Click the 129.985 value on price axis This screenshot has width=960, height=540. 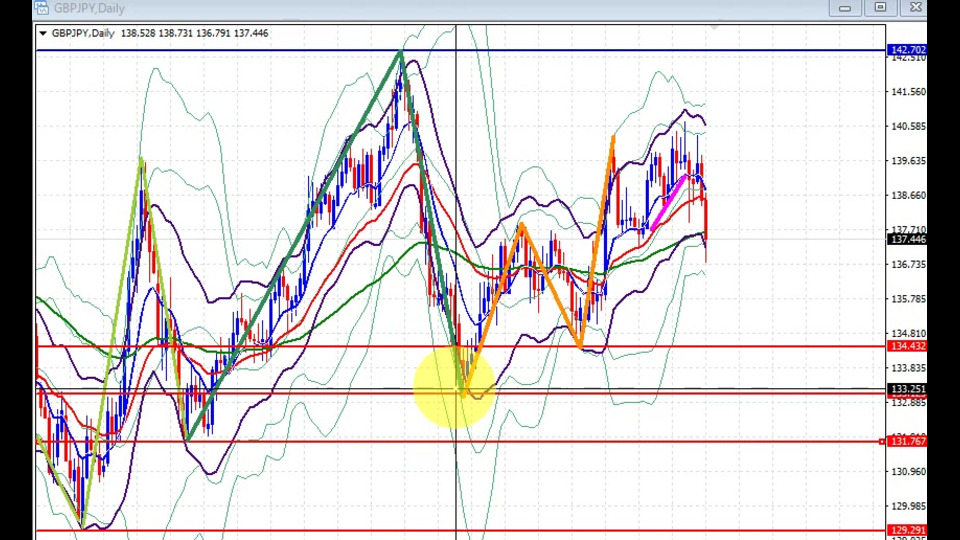908,506
